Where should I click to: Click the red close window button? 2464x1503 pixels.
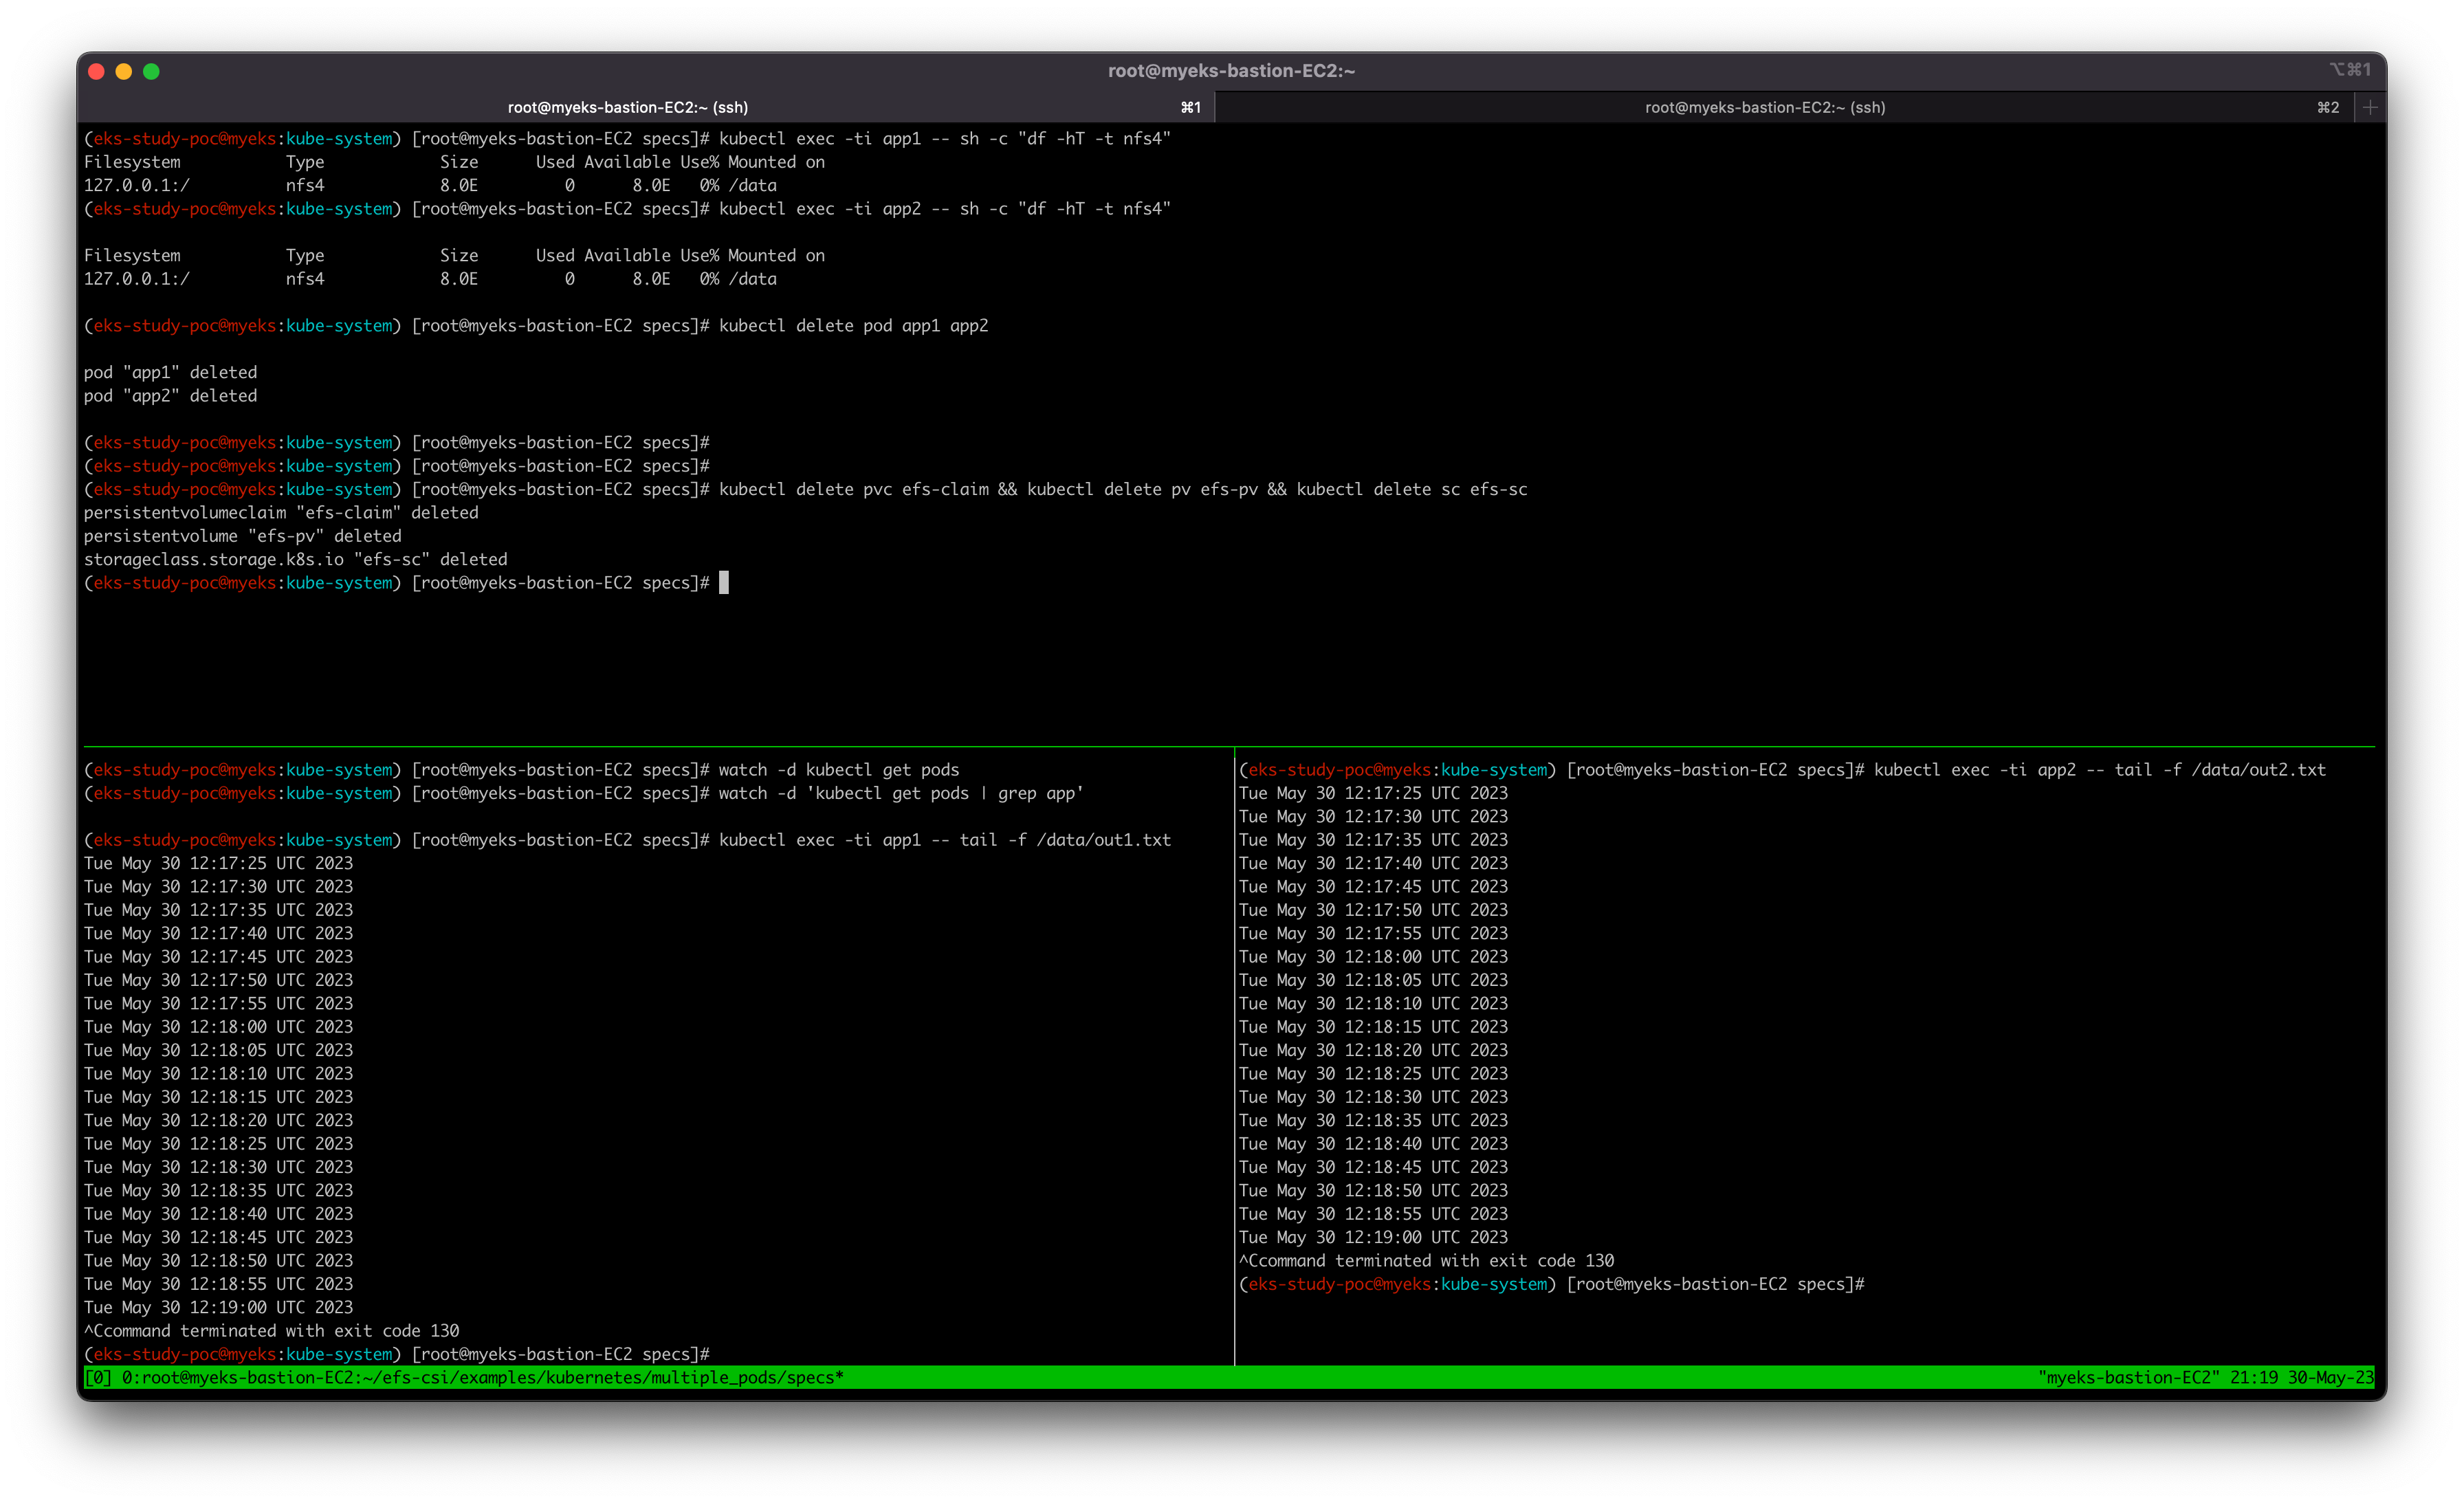(x=97, y=71)
